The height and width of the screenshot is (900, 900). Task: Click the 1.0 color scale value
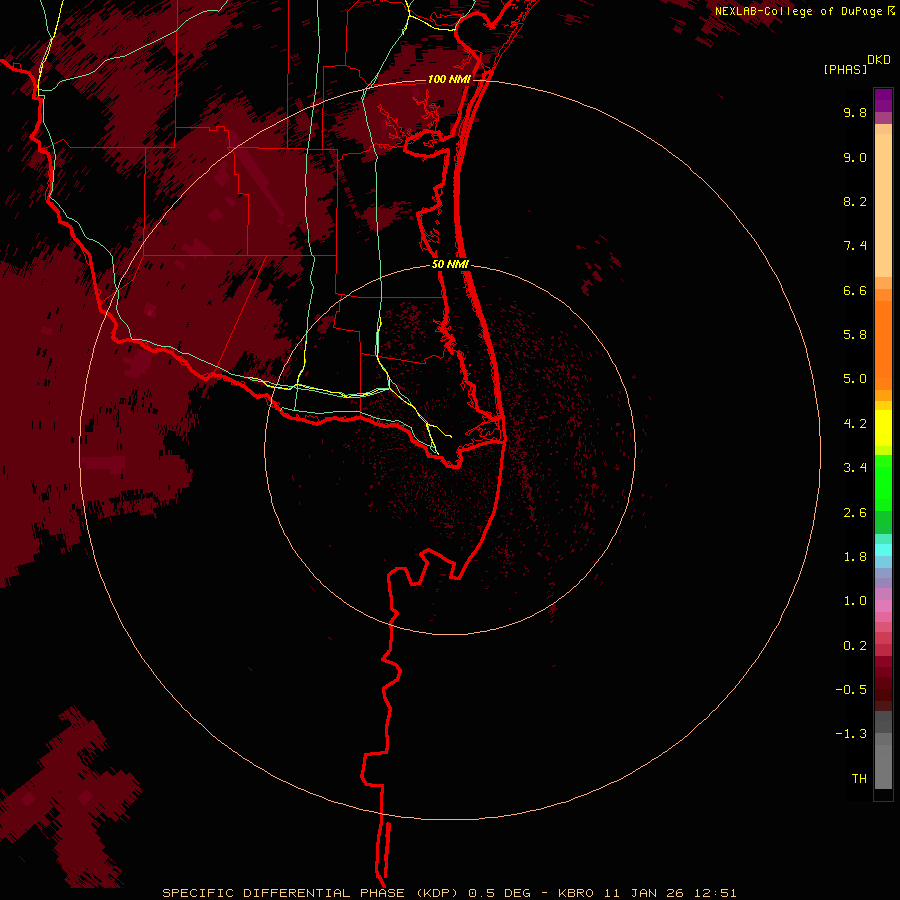(x=855, y=601)
